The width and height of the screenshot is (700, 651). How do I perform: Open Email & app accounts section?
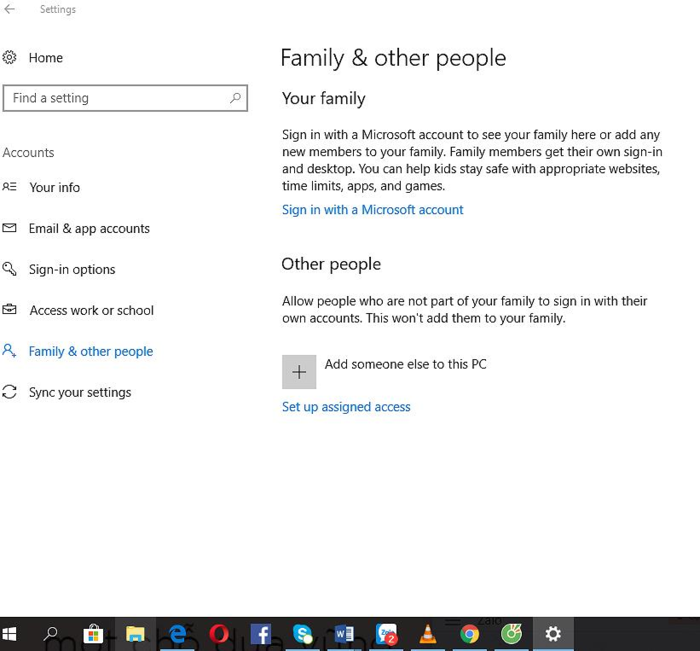click(x=88, y=228)
